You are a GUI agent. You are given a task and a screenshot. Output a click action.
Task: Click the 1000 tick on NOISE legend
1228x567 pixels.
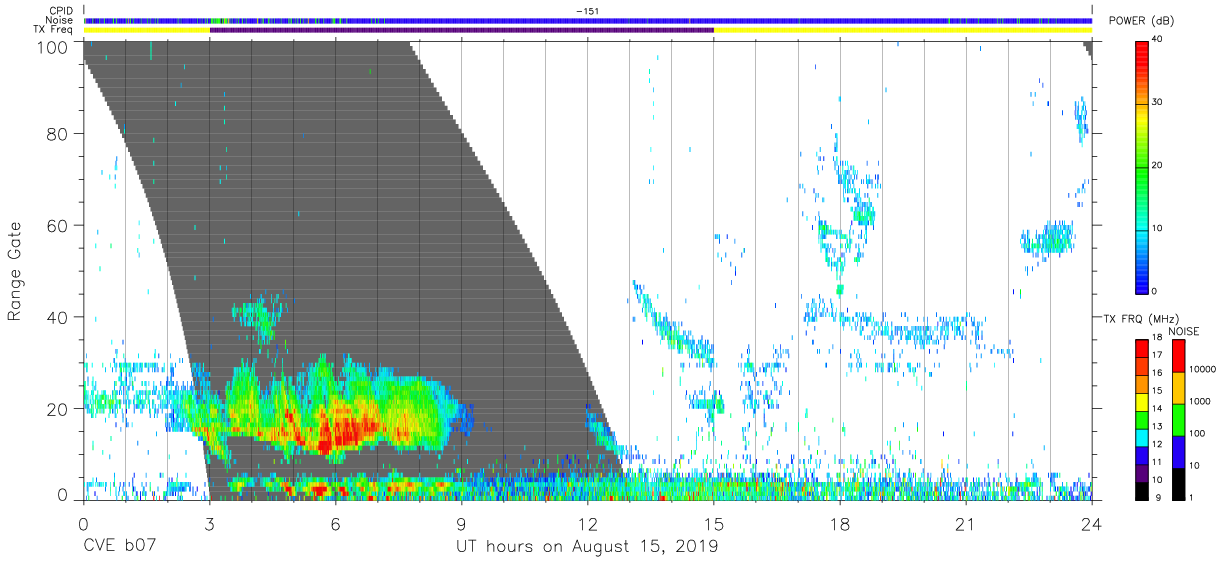pyautogui.click(x=1201, y=401)
